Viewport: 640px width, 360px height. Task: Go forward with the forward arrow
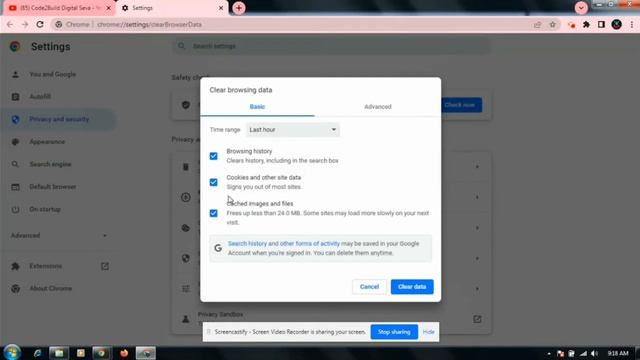click(x=25, y=24)
